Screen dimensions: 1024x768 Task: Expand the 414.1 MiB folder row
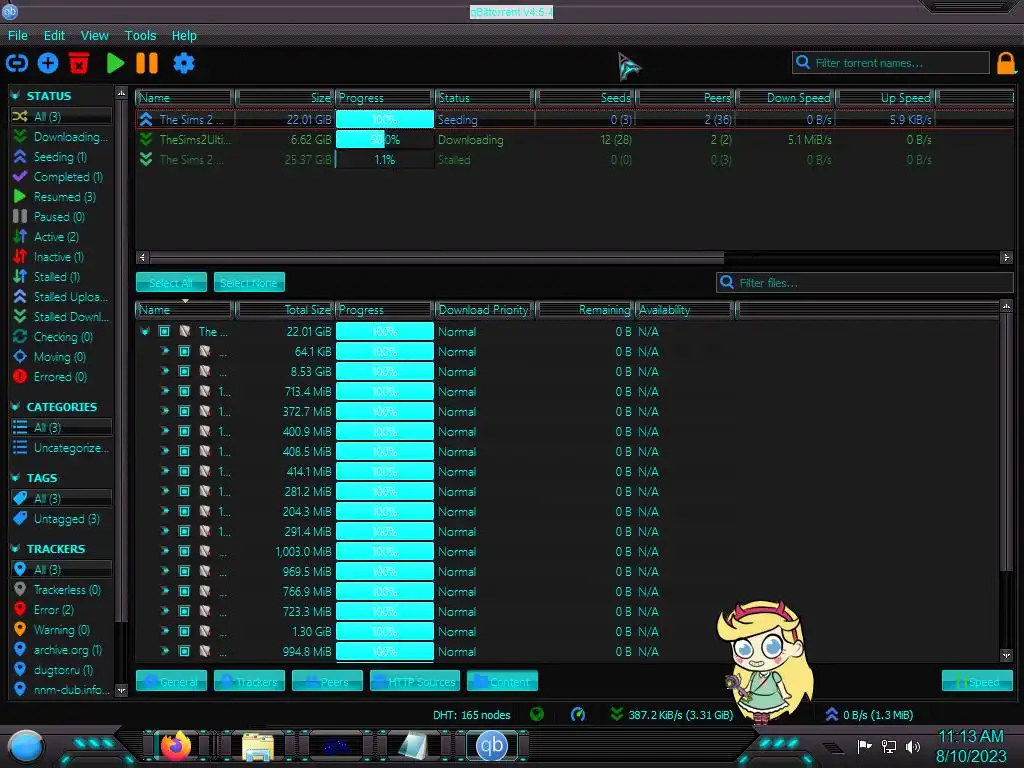pyautogui.click(x=165, y=472)
